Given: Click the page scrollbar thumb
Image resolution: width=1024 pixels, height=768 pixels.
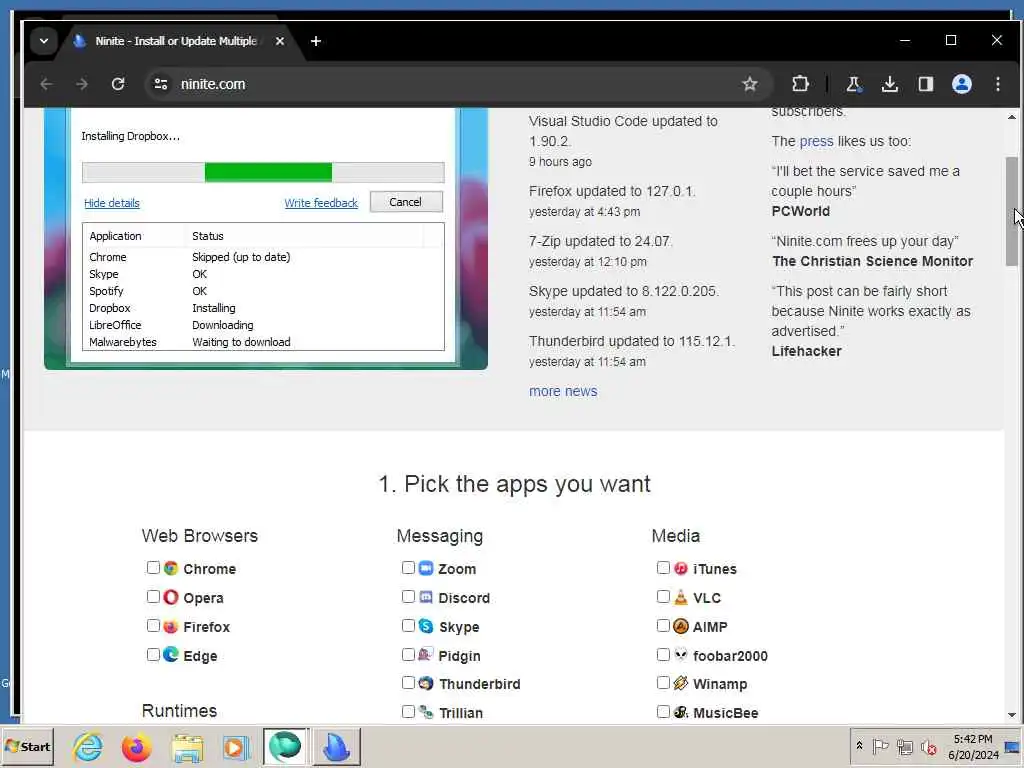Looking at the screenshot, I should 1012,211.
